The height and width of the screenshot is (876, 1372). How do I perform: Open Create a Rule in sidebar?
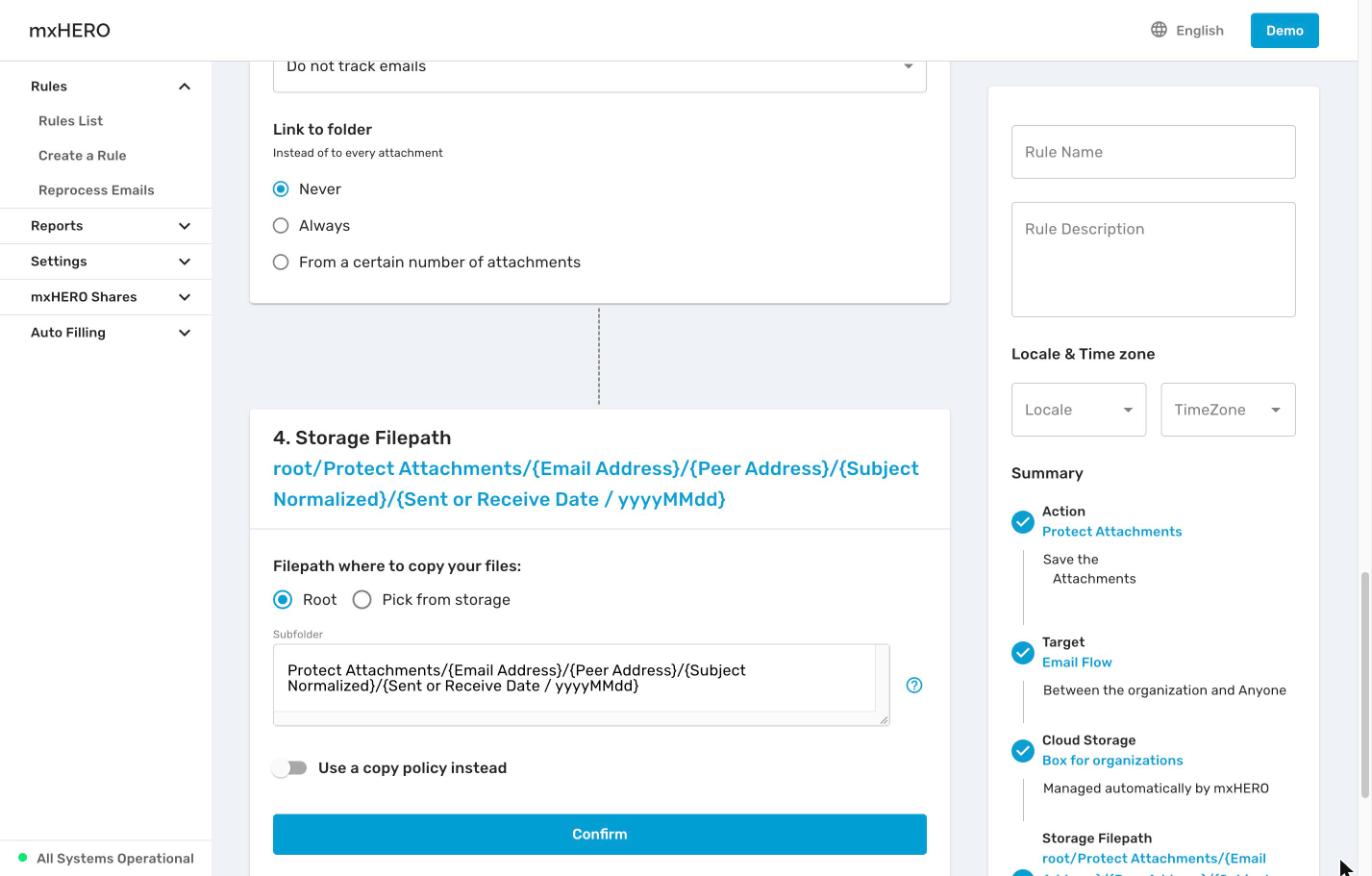[82, 156]
